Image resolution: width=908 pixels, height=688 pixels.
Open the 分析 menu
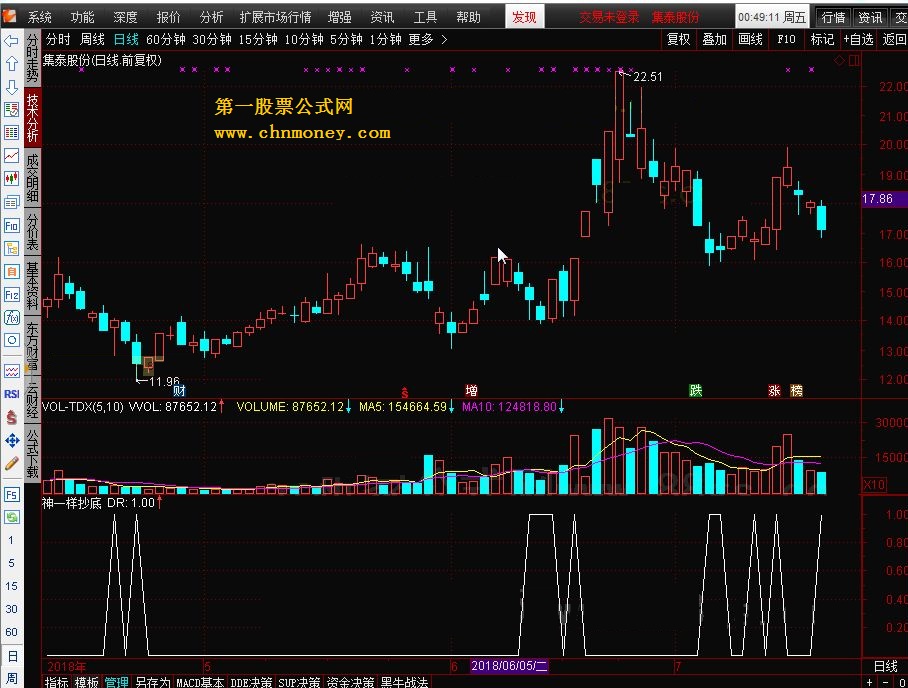point(211,17)
